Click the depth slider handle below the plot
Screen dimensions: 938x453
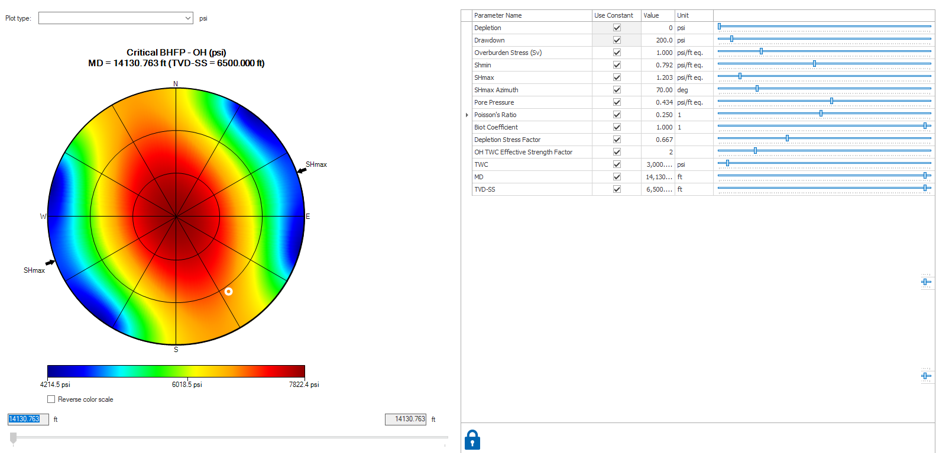pyautogui.click(x=13, y=438)
